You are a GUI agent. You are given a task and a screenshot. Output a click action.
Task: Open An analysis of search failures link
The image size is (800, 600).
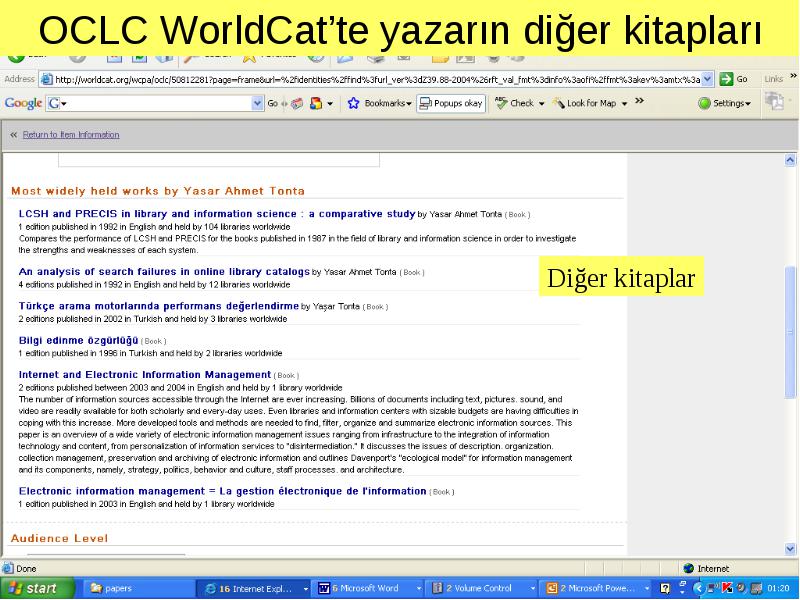pos(164,271)
